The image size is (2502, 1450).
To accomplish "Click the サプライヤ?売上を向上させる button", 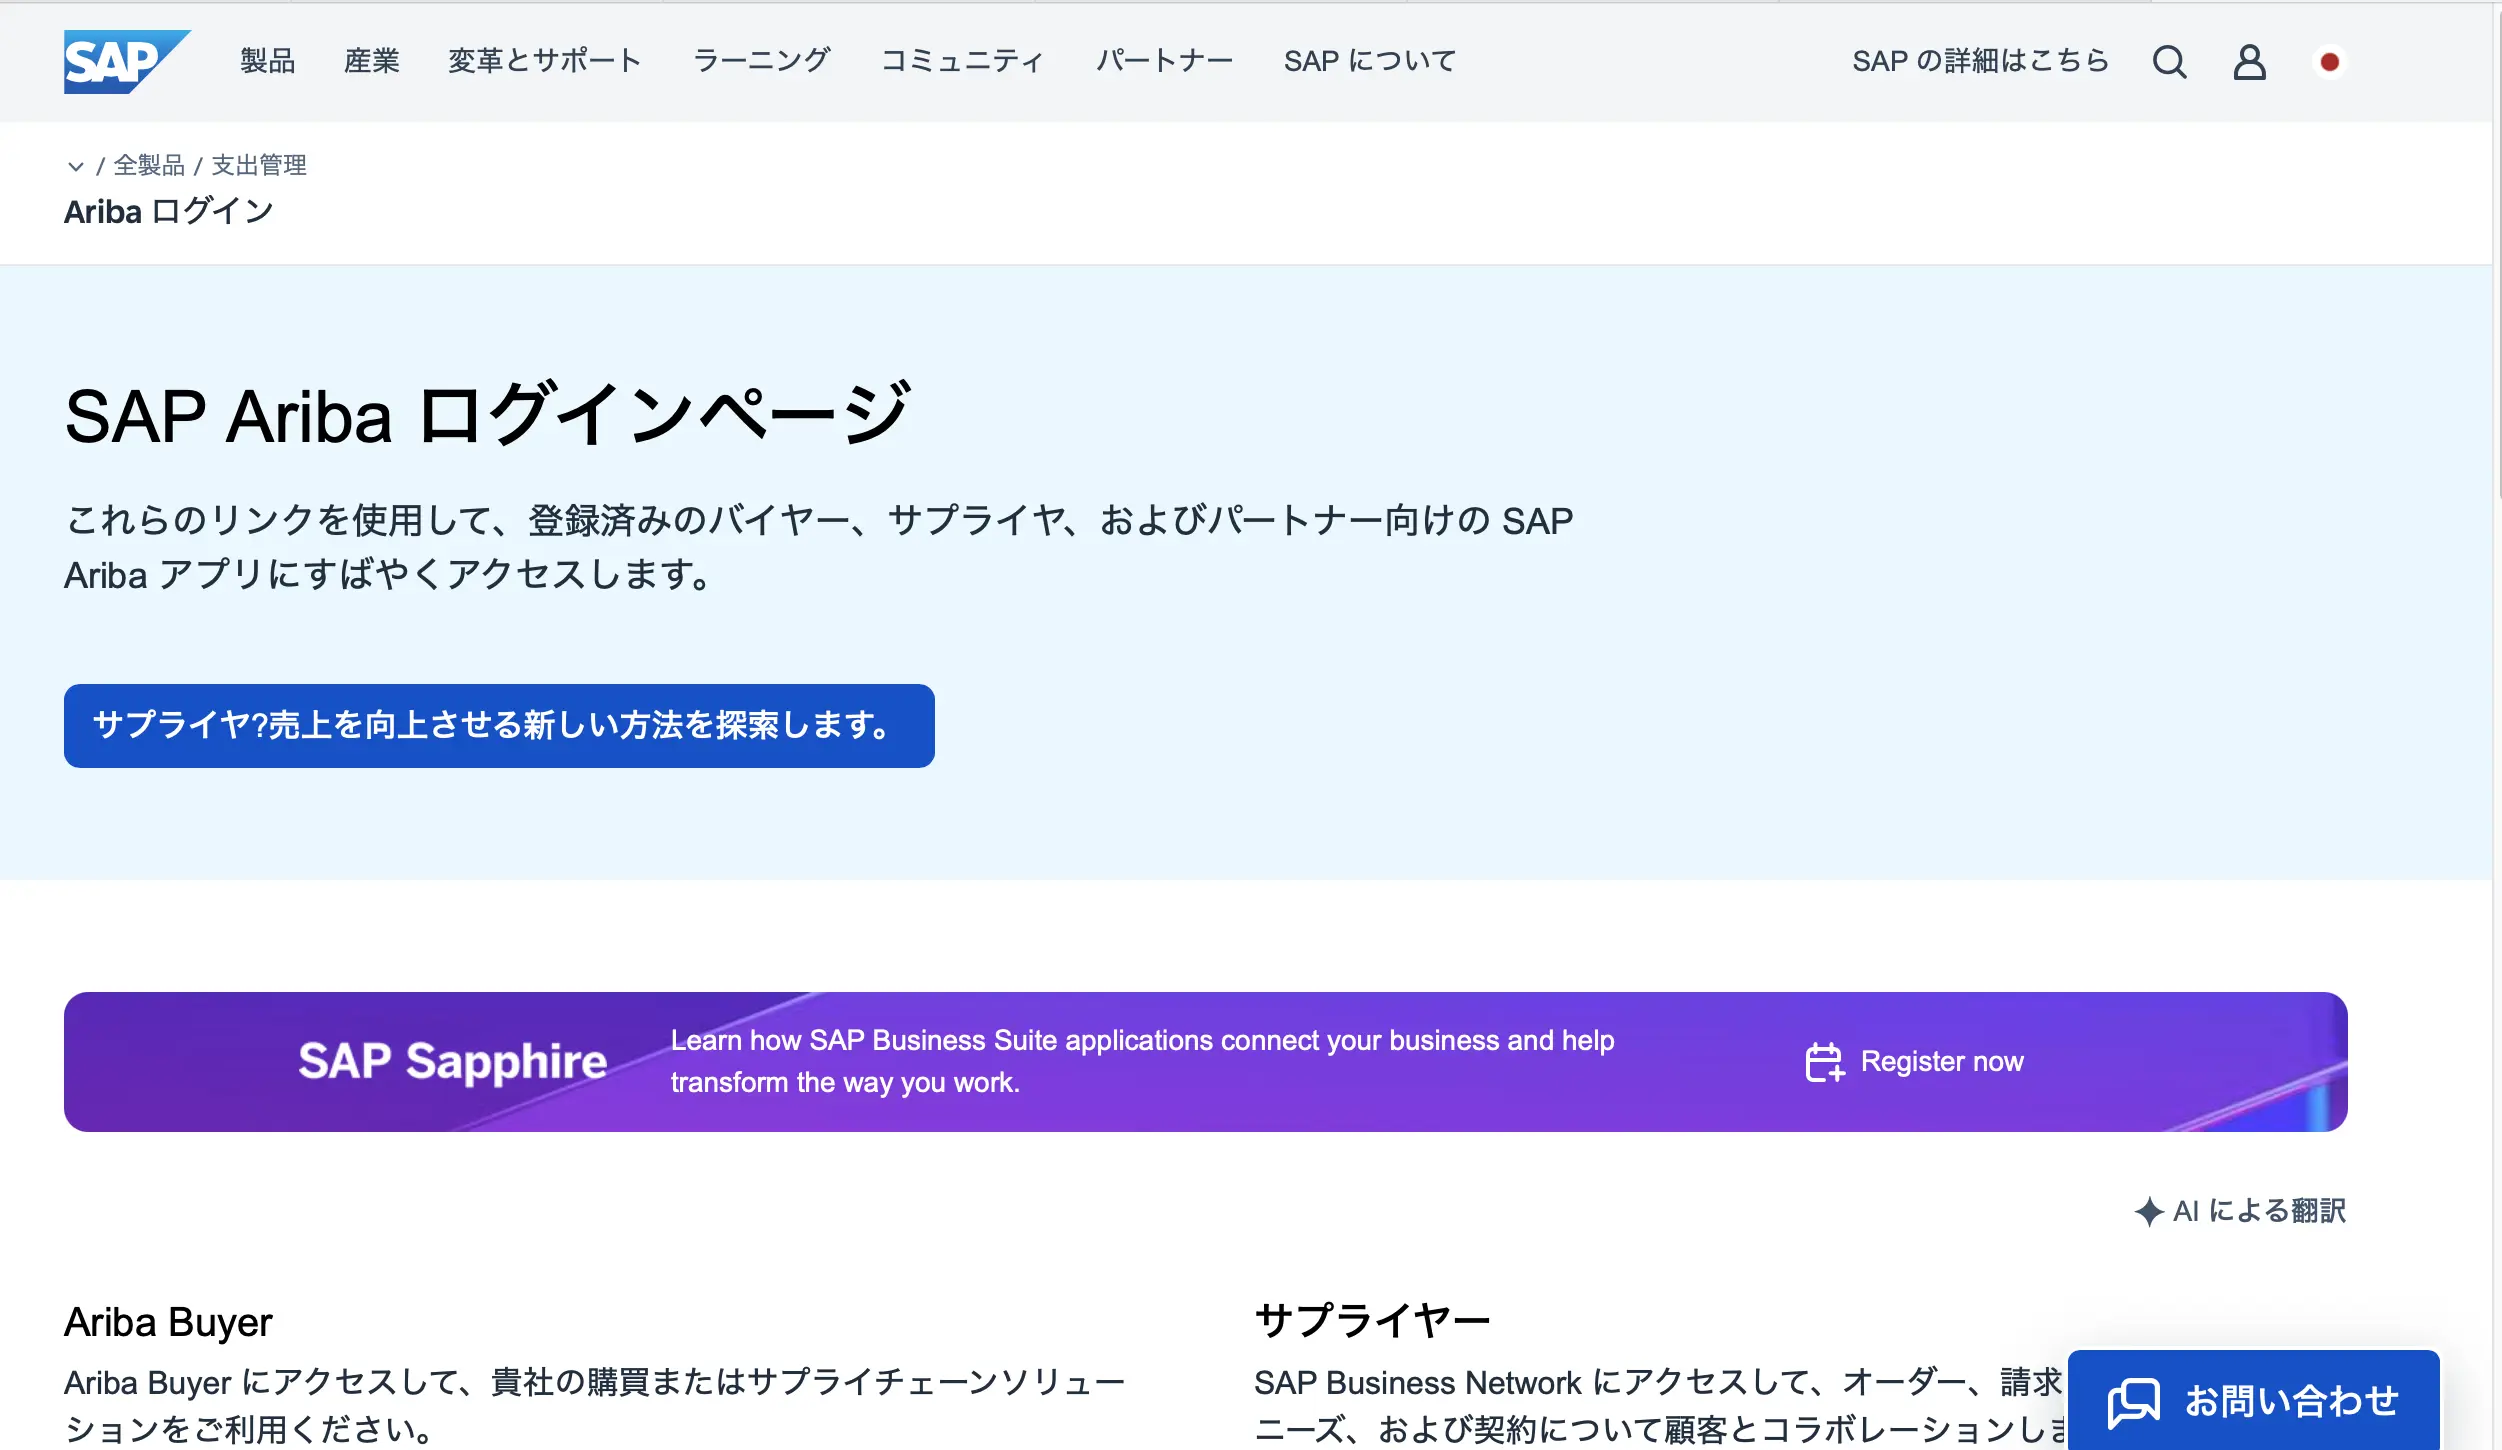I will point(499,726).
